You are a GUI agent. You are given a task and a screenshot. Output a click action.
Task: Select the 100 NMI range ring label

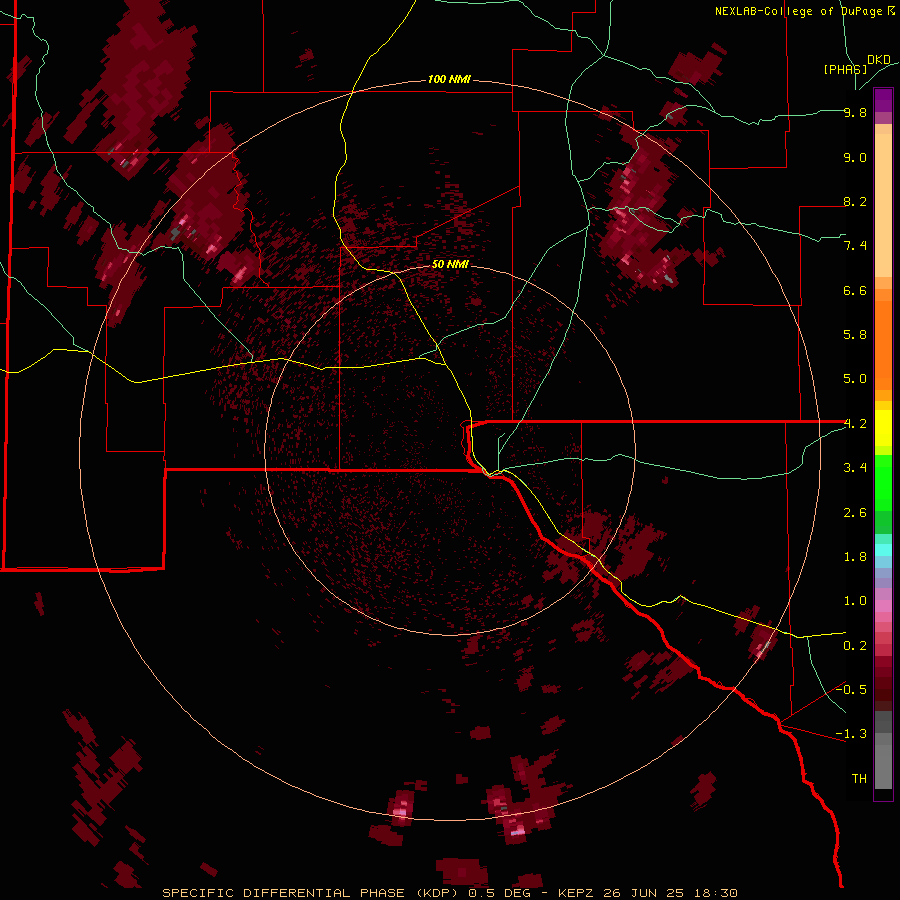[x=449, y=79]
